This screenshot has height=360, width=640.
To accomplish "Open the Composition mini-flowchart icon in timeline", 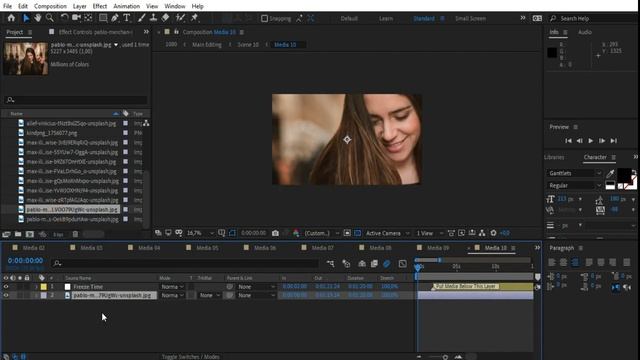I will (330, 264).
